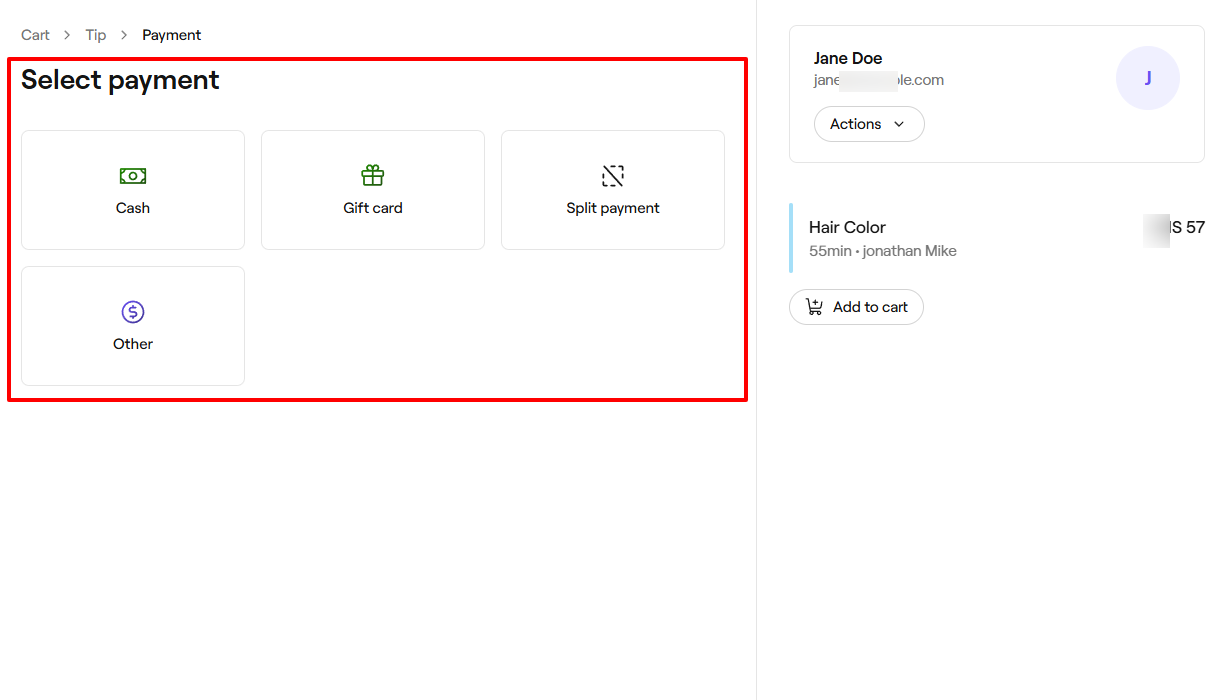Open Jane Doe's round avatar
The height and width of the screenshot is (700, 1212).
click(1147, 78)
